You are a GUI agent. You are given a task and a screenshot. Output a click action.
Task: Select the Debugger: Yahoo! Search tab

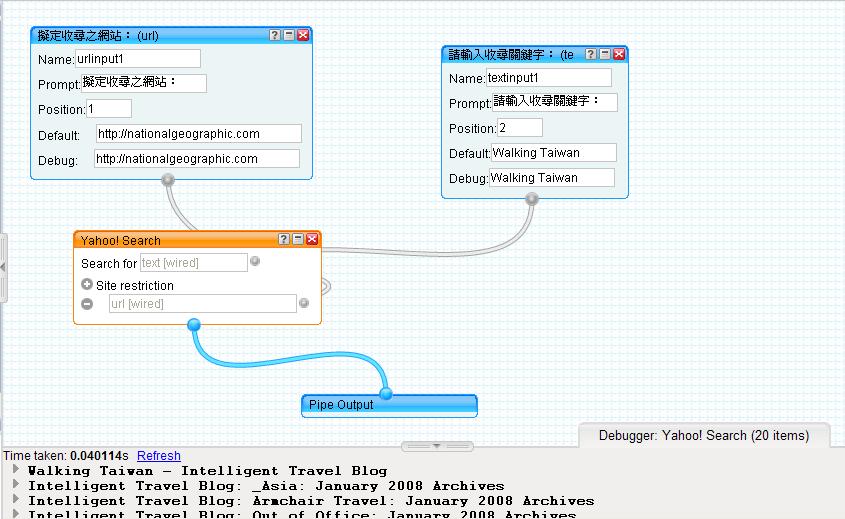point(703,435)
